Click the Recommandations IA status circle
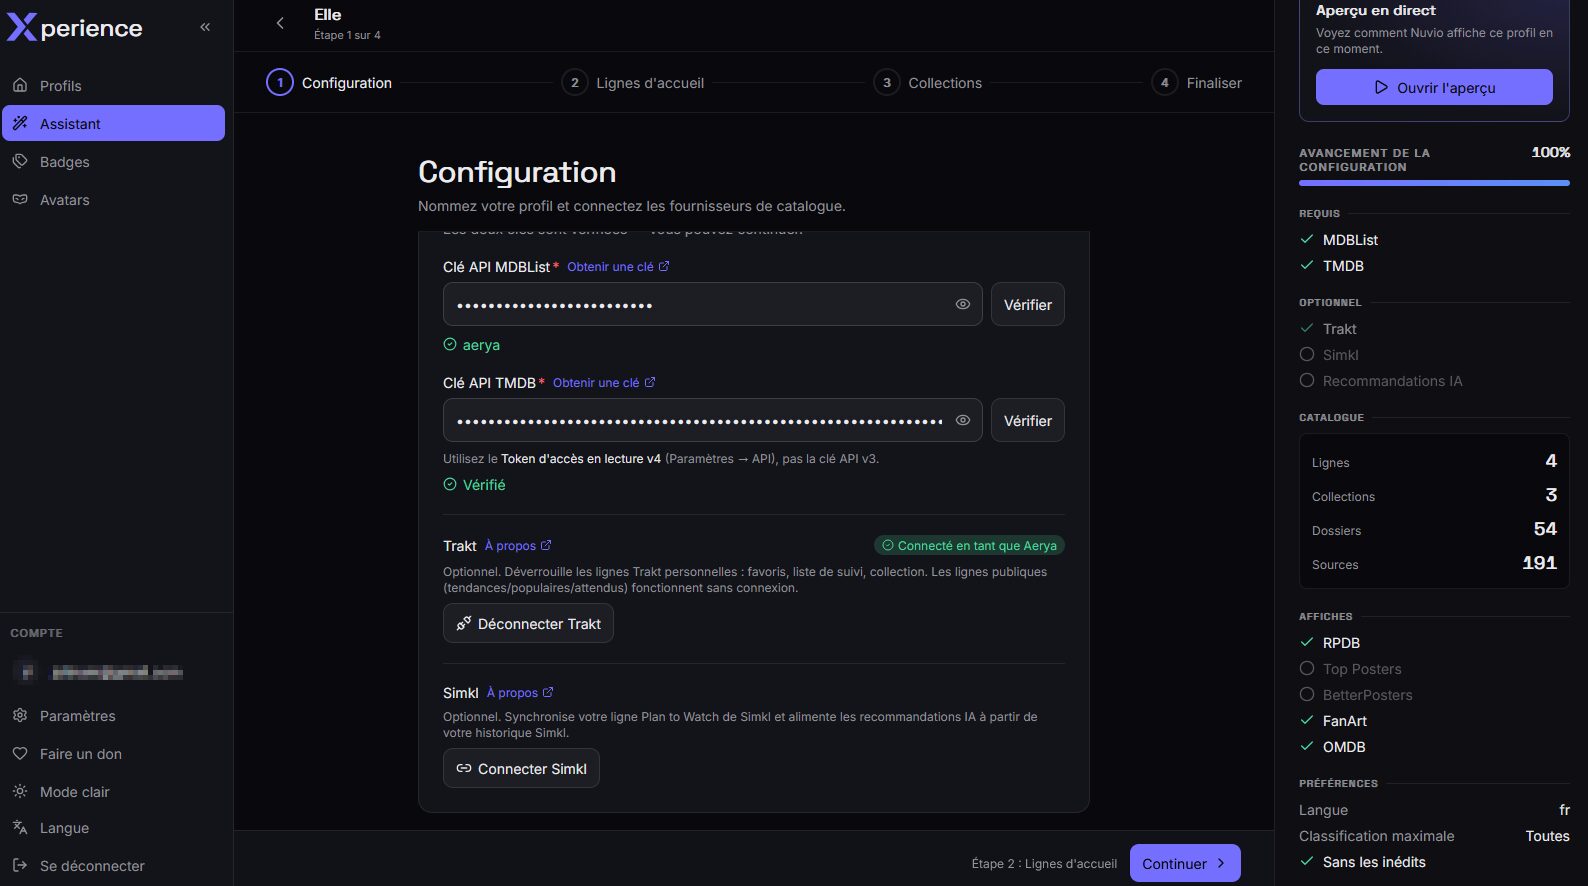Screen dimensions: 1588x886 coord(1307,380)
